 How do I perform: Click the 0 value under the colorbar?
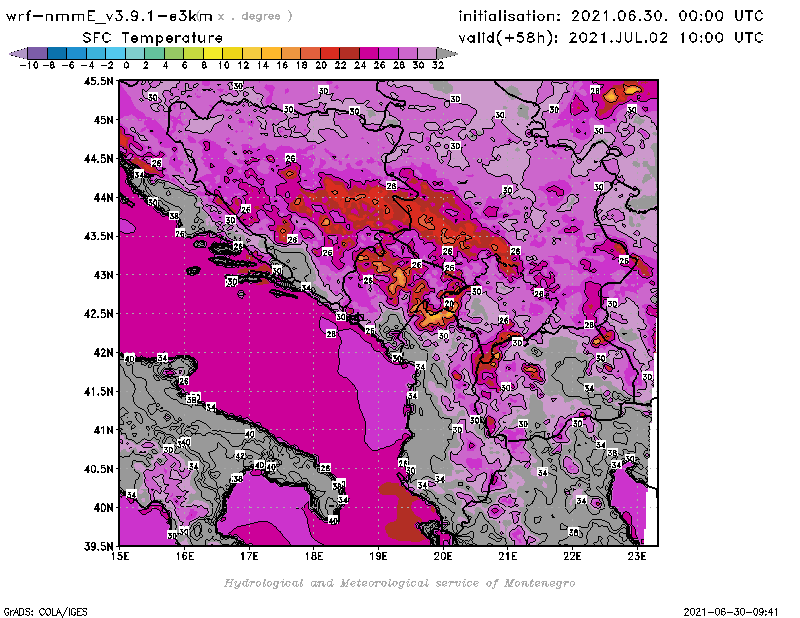tap(126, 65)
